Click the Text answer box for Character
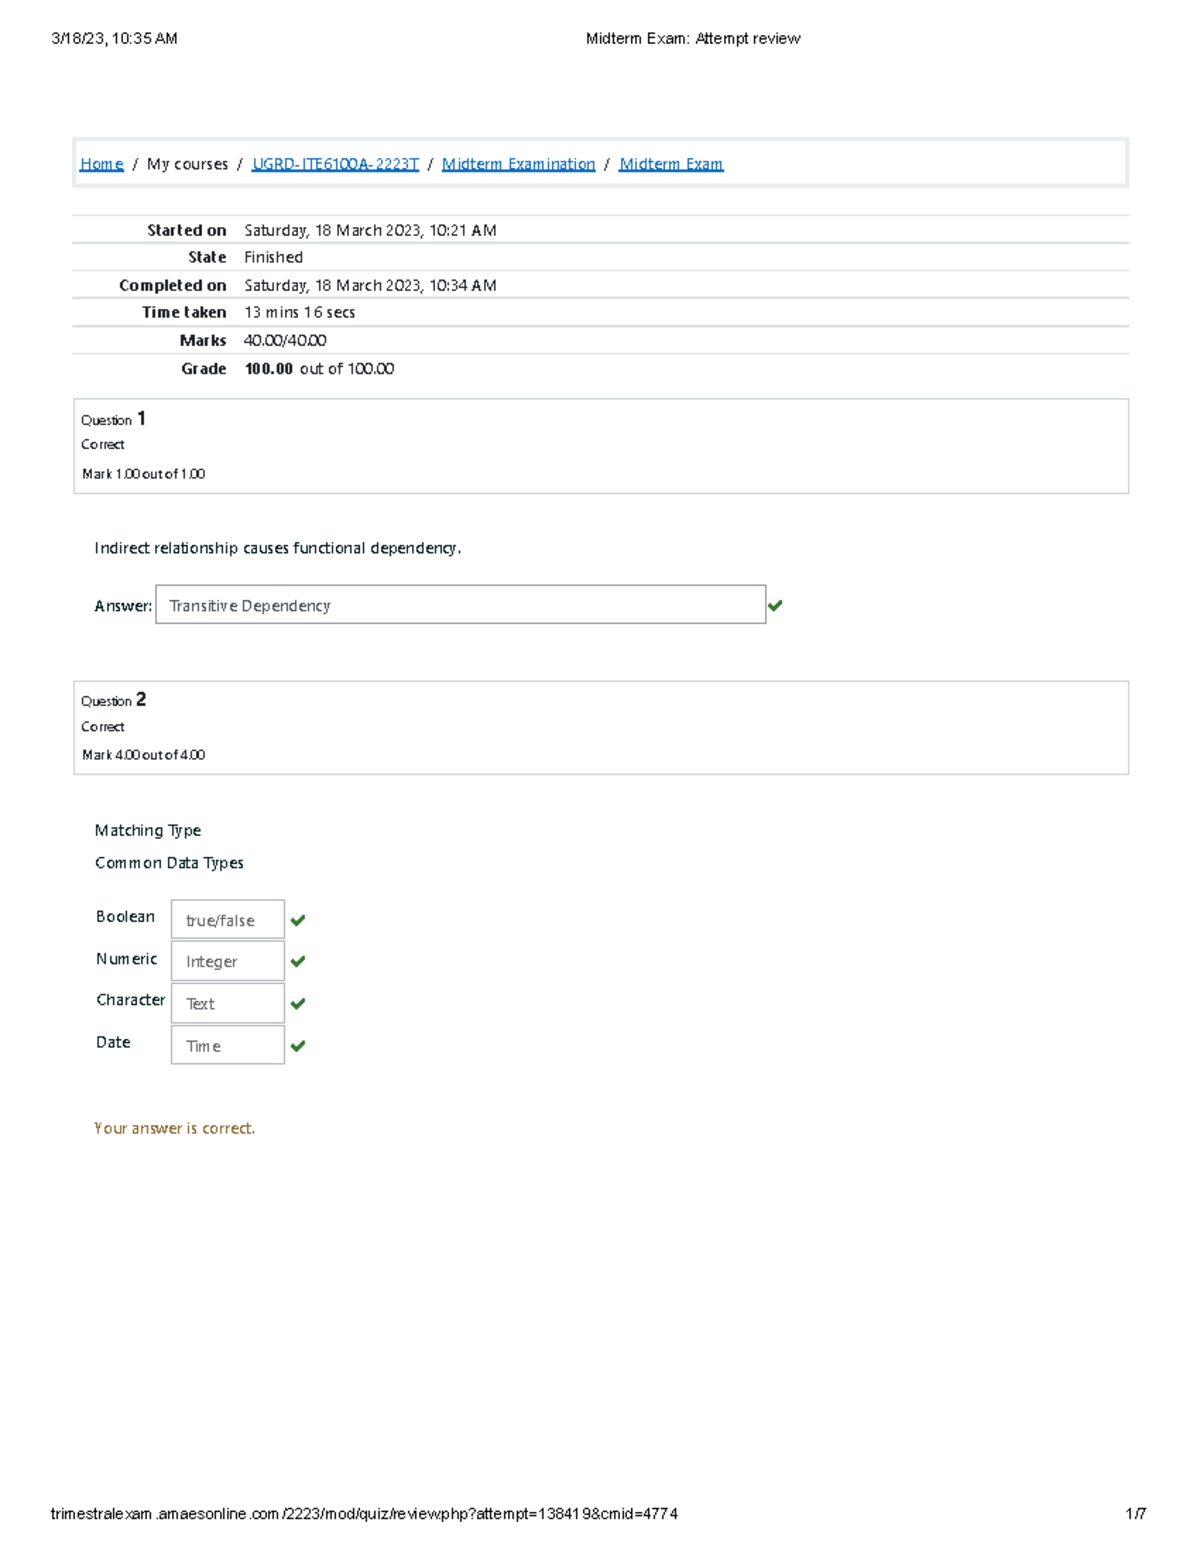 click(x=227, y=1002)
